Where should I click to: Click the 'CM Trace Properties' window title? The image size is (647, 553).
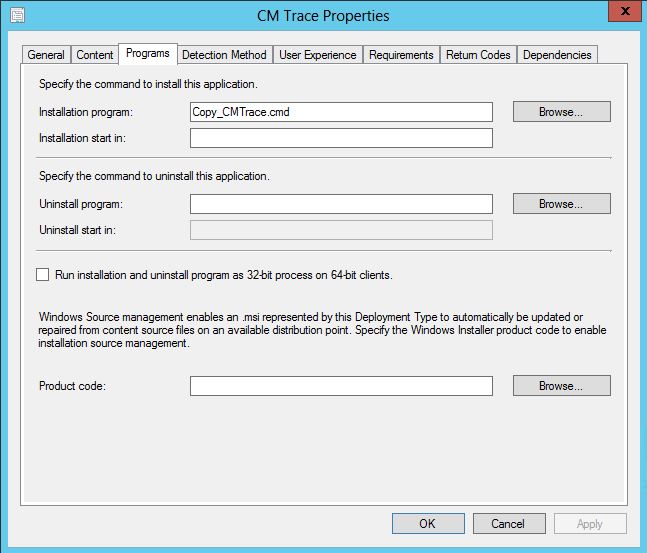pos(323,16)
